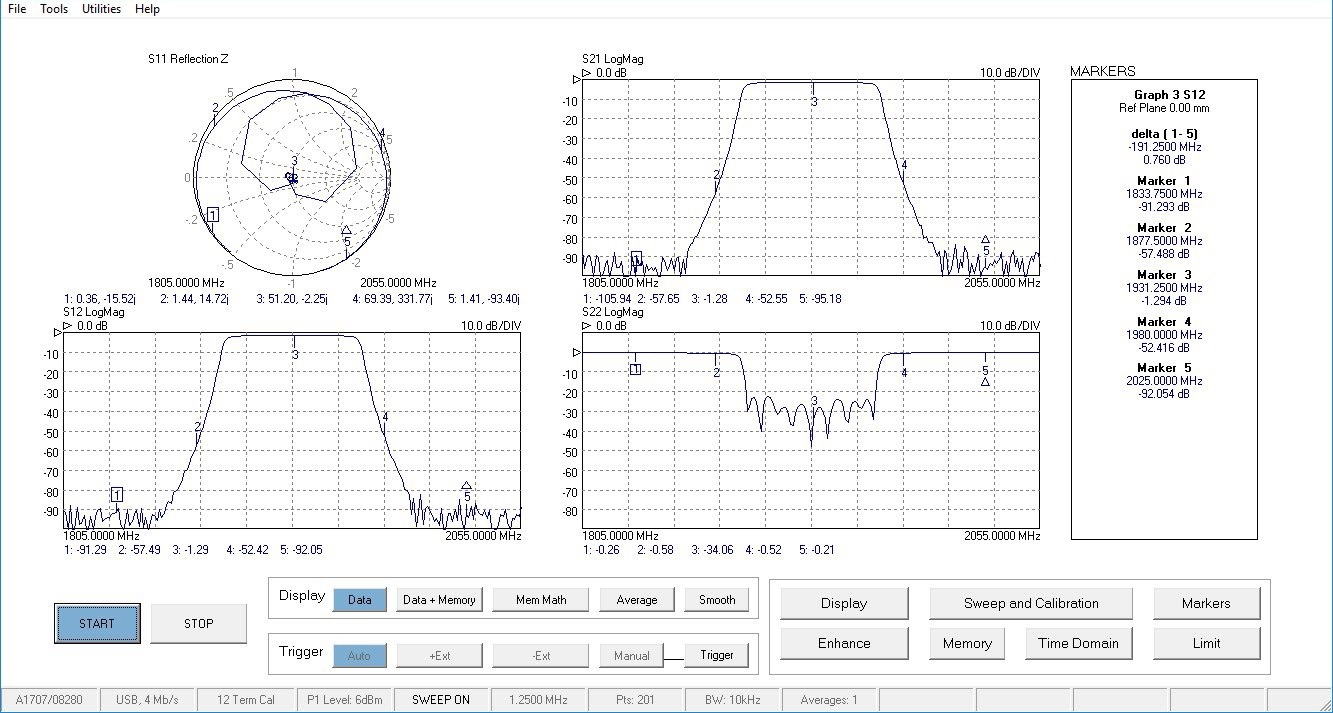1333x713 pixels.
Task: Click marker 3 on S21 LogMag passband
Action: tap(814, 101)
